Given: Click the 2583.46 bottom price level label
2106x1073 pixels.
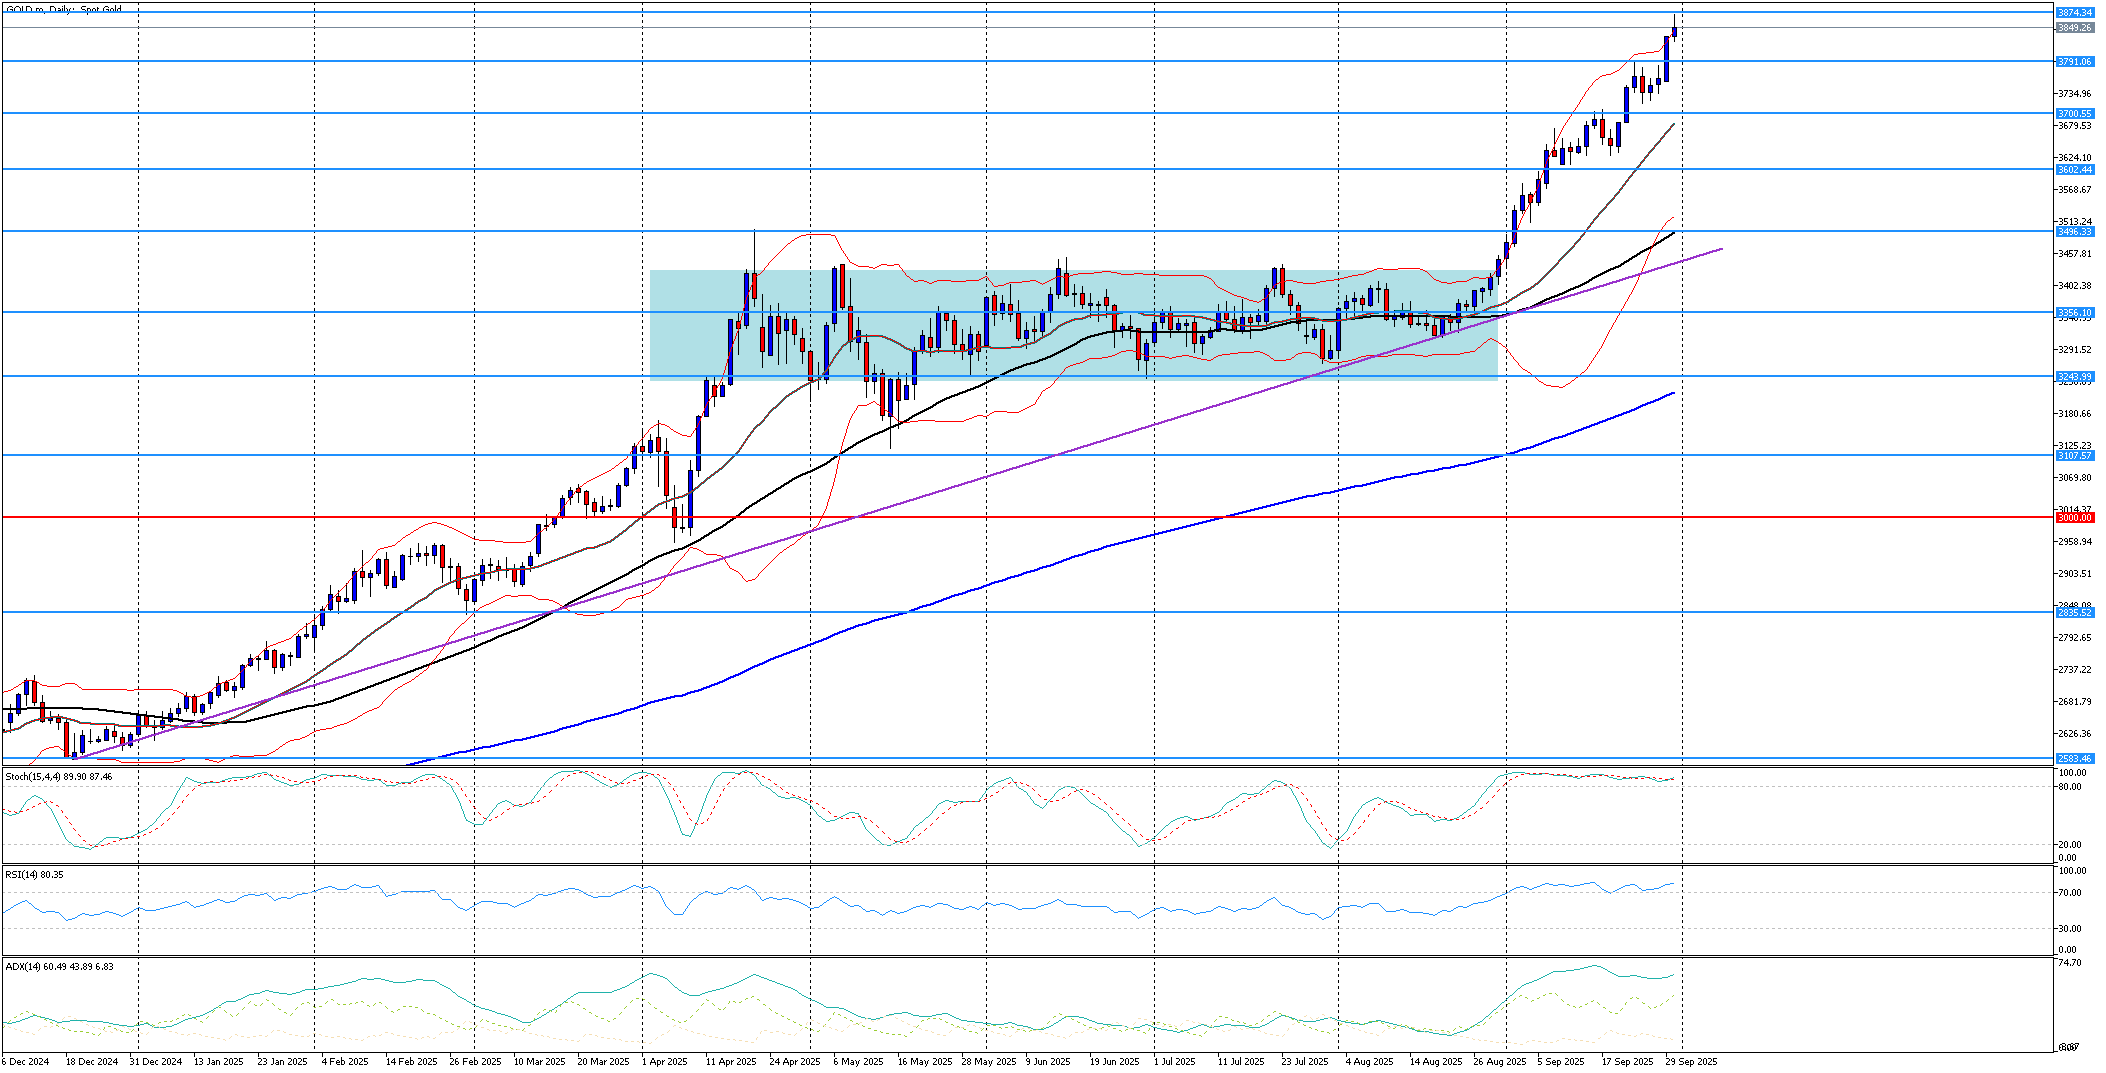Looking at the screenshot, I should click(2074, 759).
